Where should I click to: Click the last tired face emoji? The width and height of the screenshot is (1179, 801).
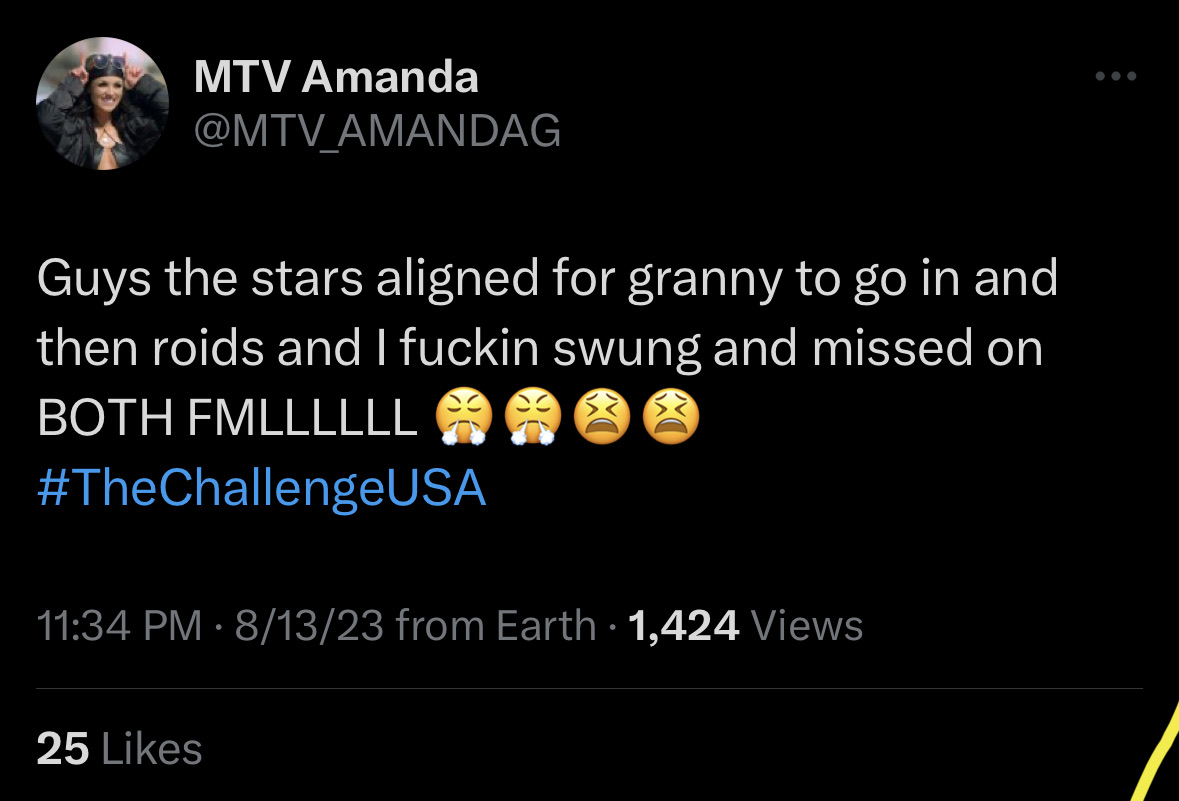tap(671, 417)
